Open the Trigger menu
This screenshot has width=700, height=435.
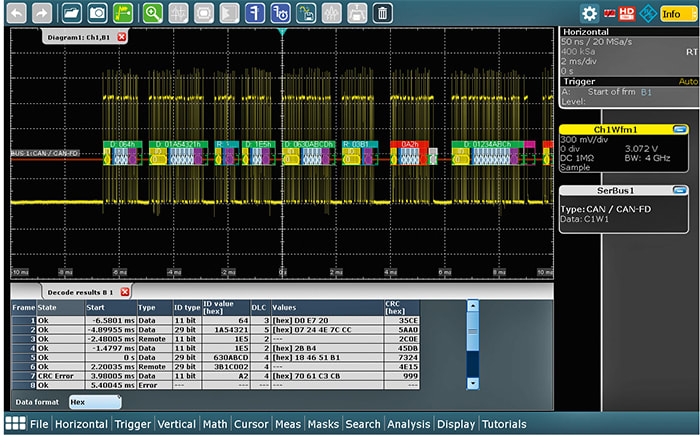coord(132,424)
